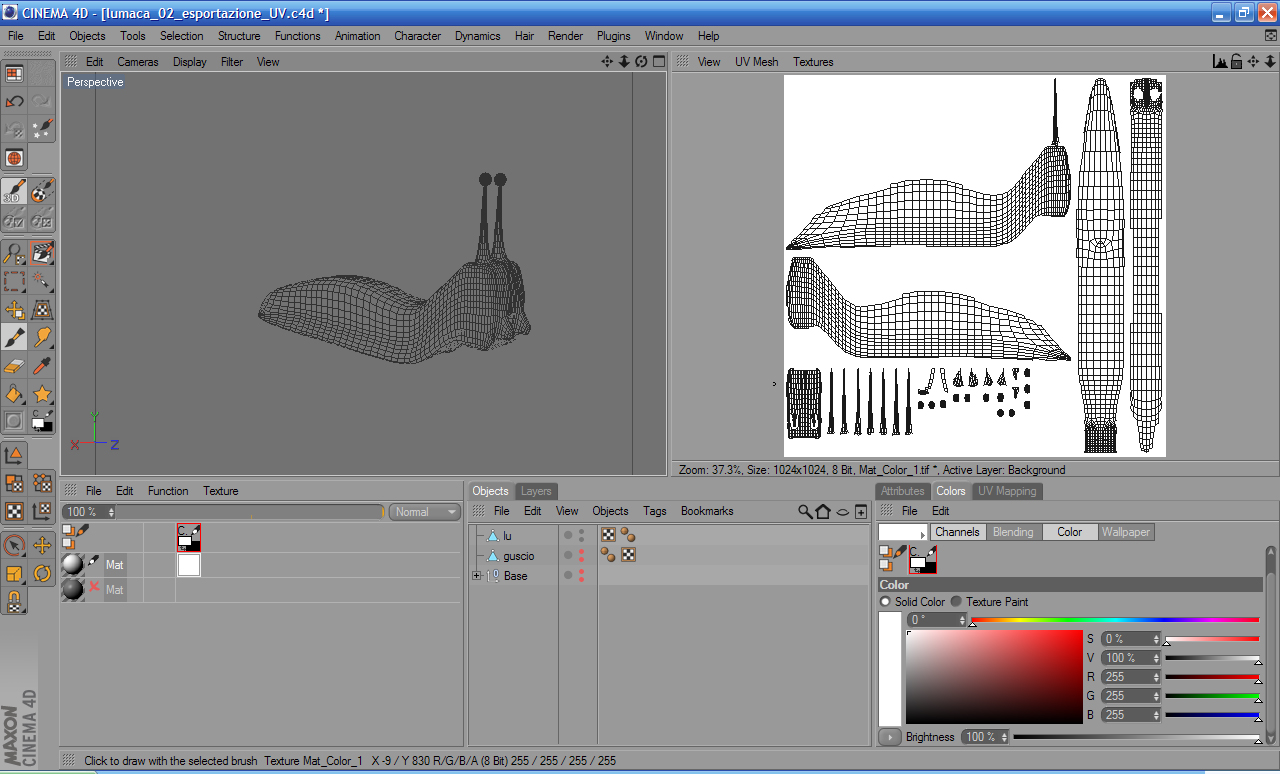Click on the rainbow hue slider
Viewport: 1280px width, 774px height.
click(1114, 620)
